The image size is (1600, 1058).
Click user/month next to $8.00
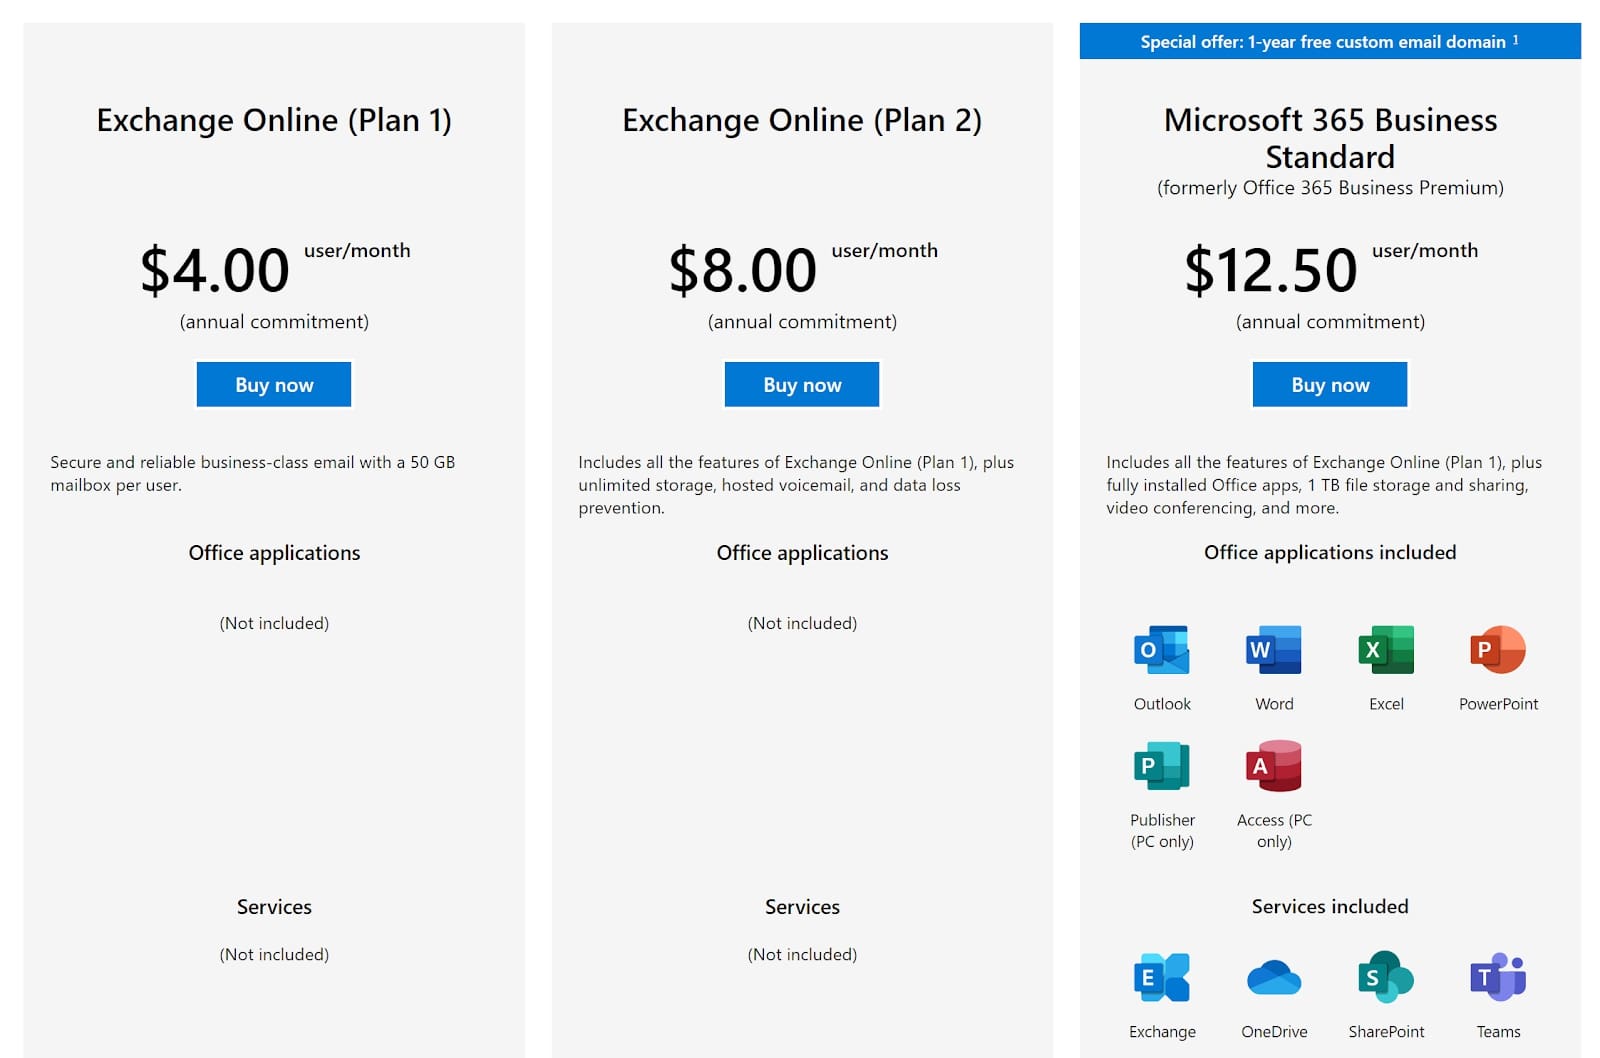(x=885, y=251)
